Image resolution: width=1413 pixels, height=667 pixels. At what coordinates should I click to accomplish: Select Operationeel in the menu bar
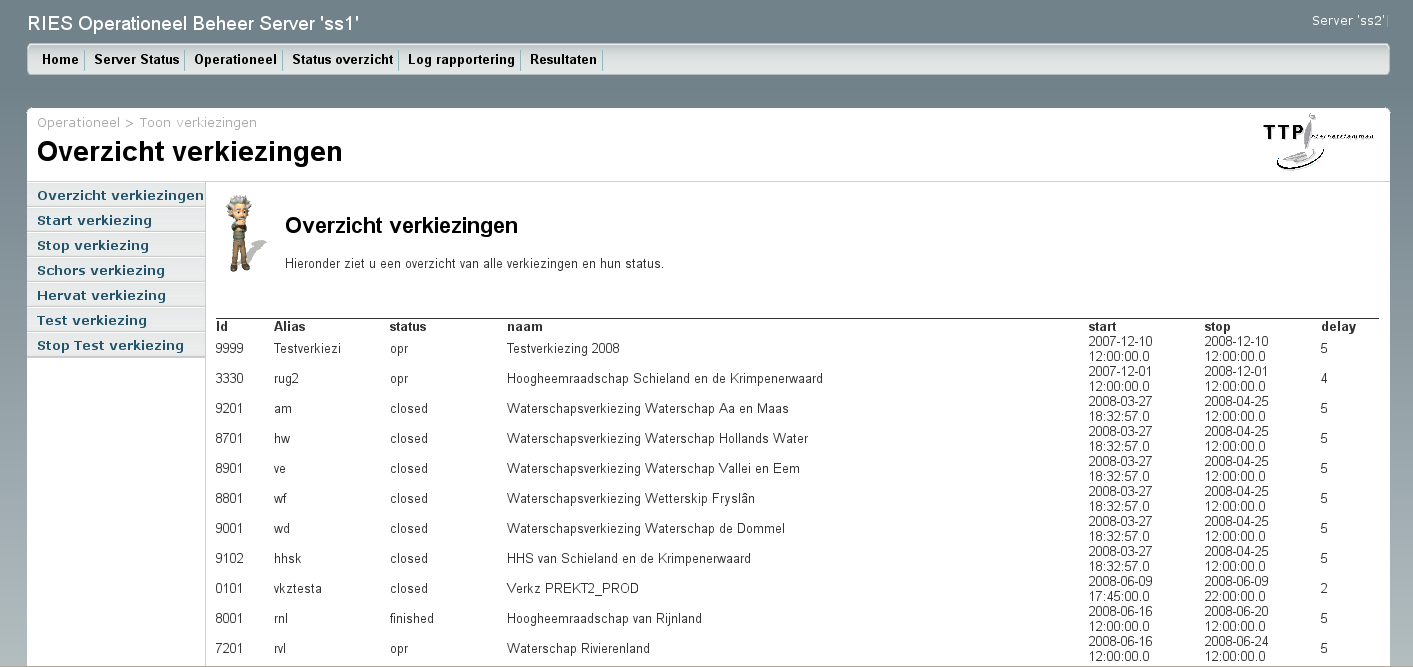pyautogui.click(x=235, y=60)
